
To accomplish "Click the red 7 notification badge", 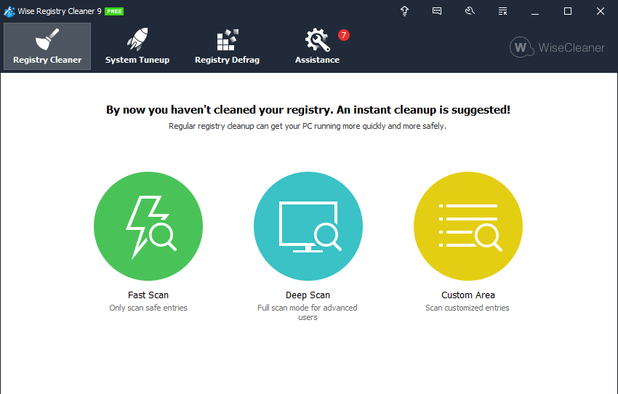I will point(344,35).
